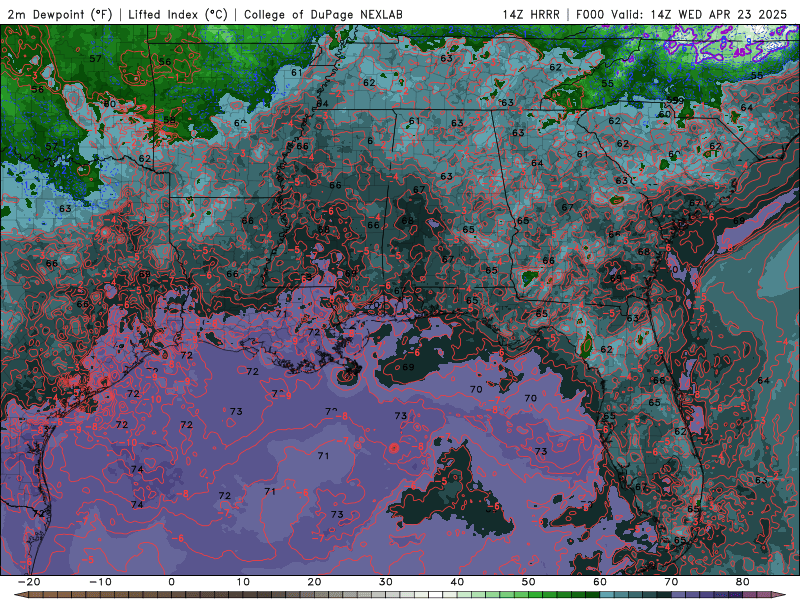Click the '-20' colorbar scale label
The image size is (800, 600).
coord(29,582)
